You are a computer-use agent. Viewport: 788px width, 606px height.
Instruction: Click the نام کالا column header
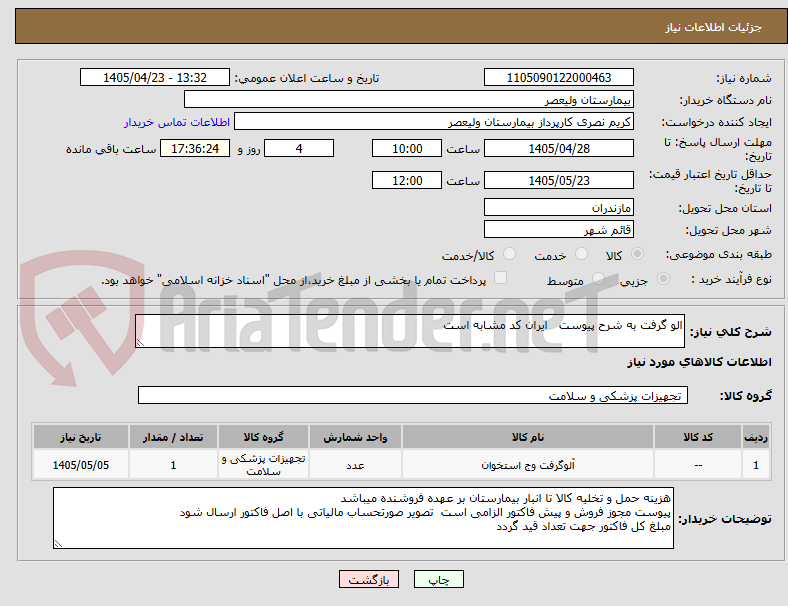[528, 437]
